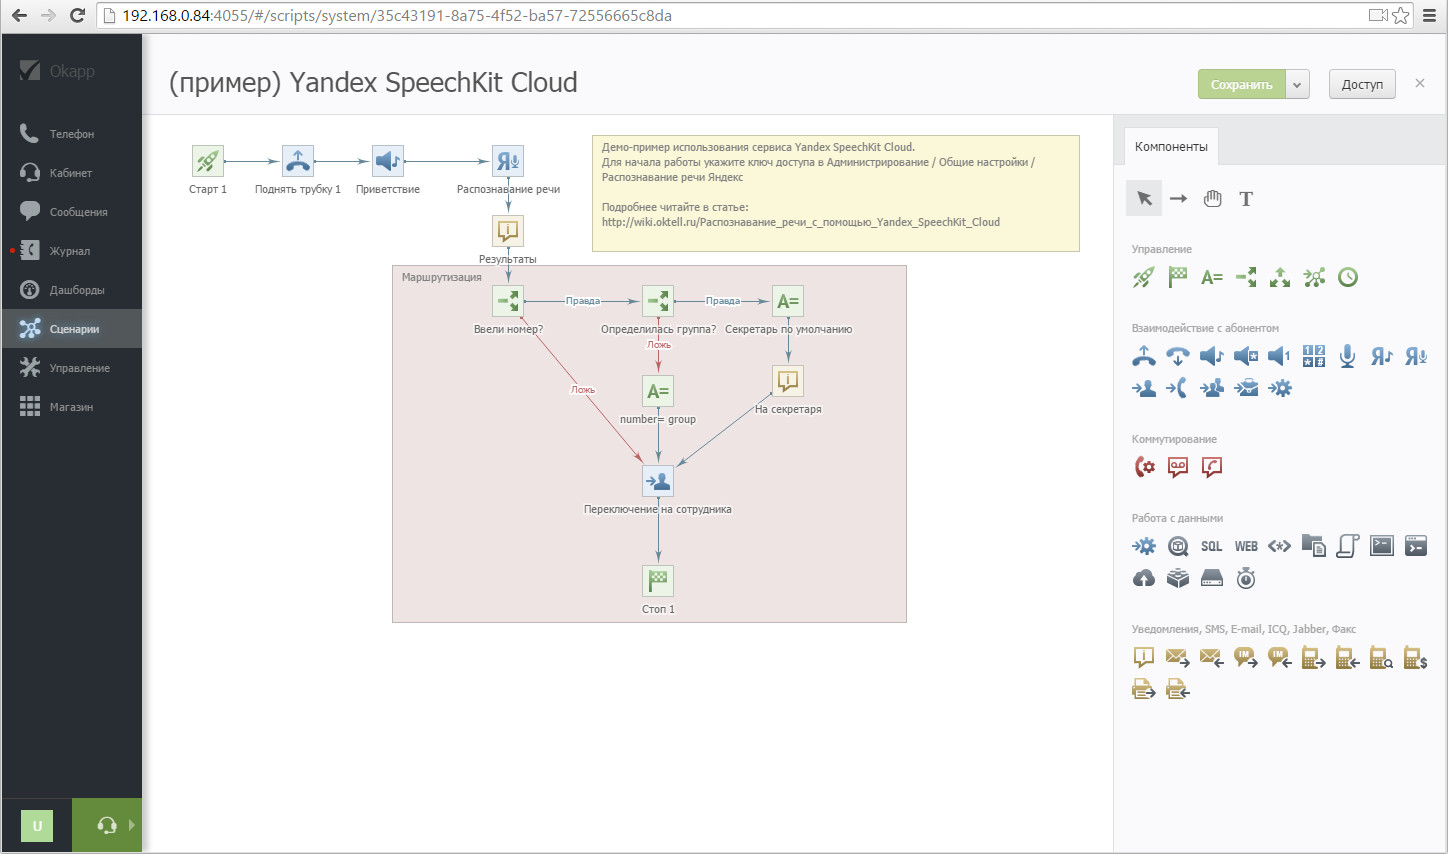Select the text T tool
This screenshot has width=1448, height=854.
1246,198
